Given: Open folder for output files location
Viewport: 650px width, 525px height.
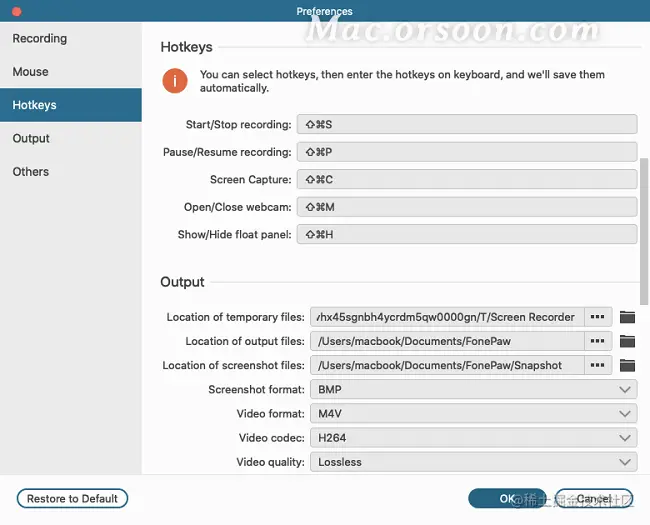Looking at the screenshot, I should (627, 341).
